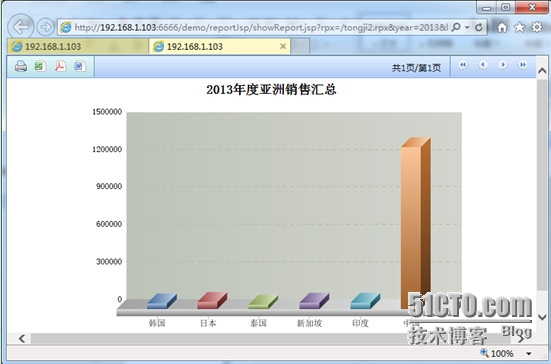Expand the address bar dropdown arrow

tap(467, 27)
